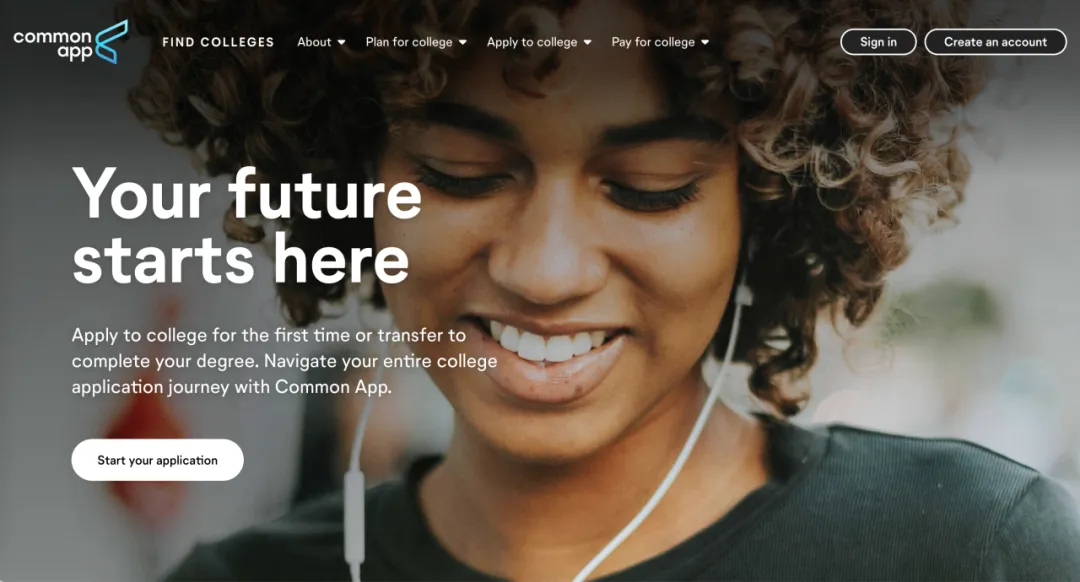Expand the caret arrow next to About
This screenshot has width=1080, height=582.
[341, 43]
